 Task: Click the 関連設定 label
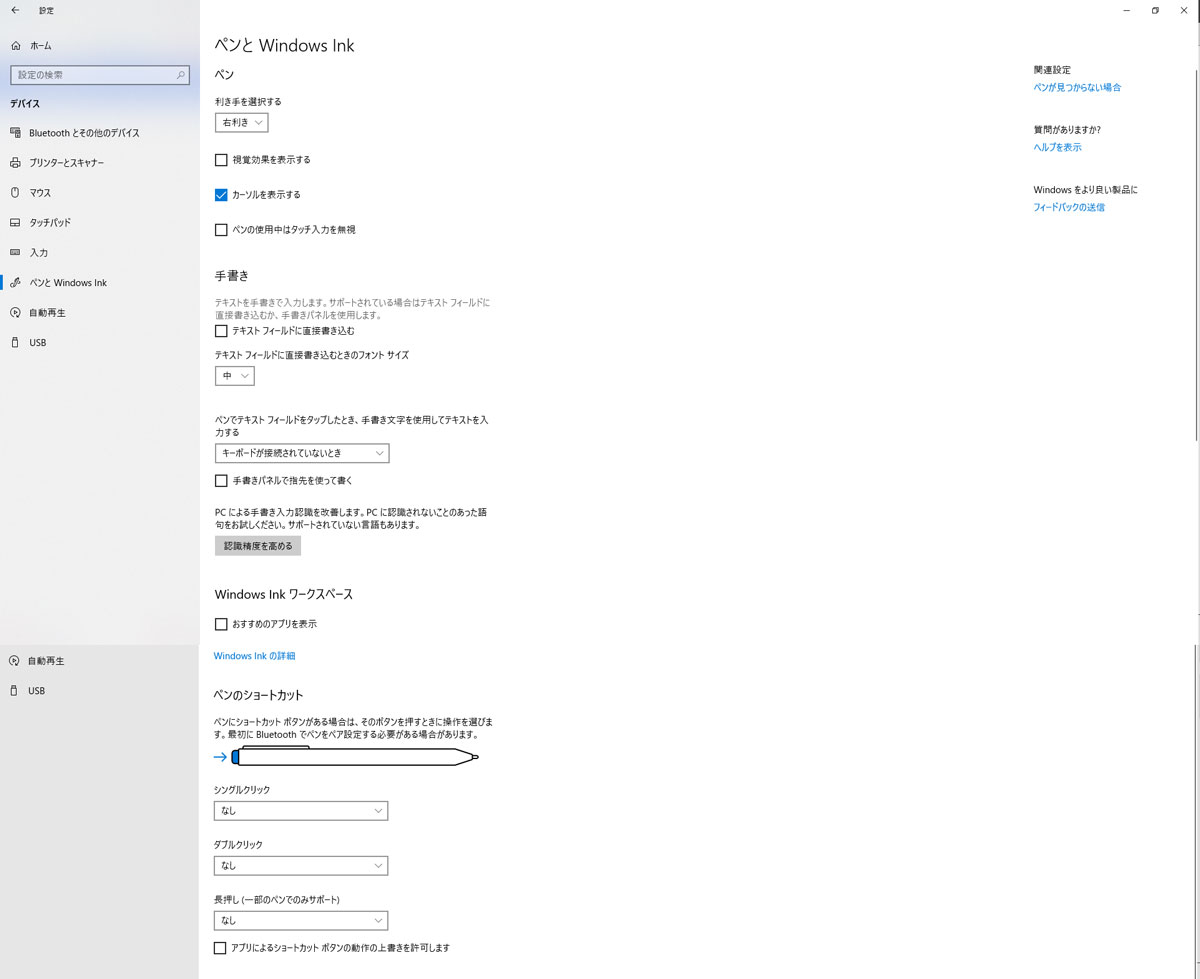[x=1052, y=70]
